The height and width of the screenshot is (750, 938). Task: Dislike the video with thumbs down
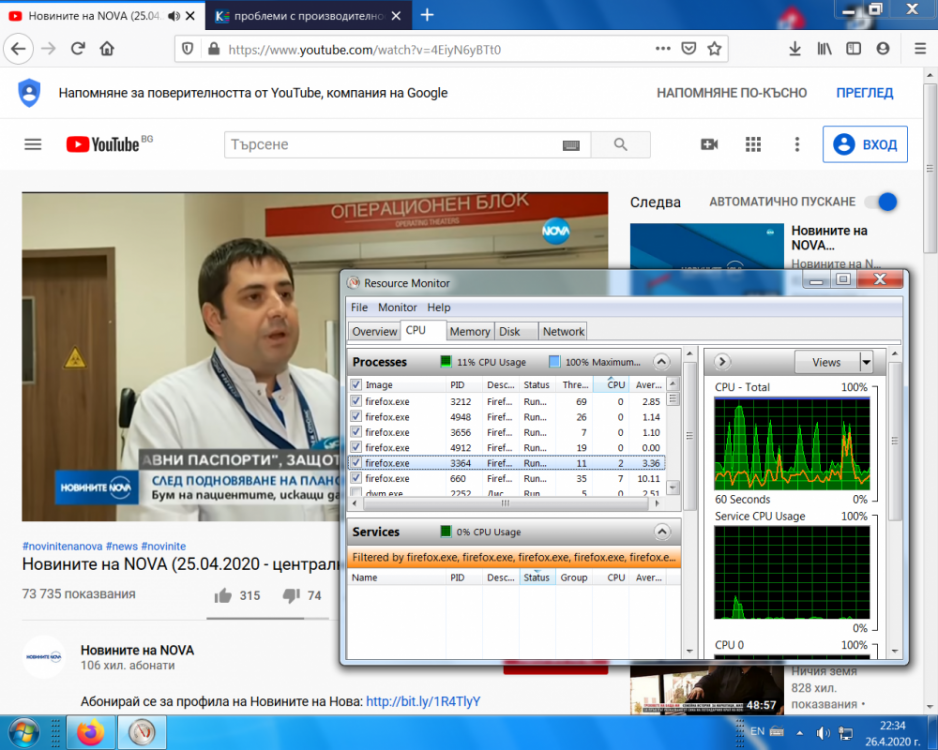[291, 595]
